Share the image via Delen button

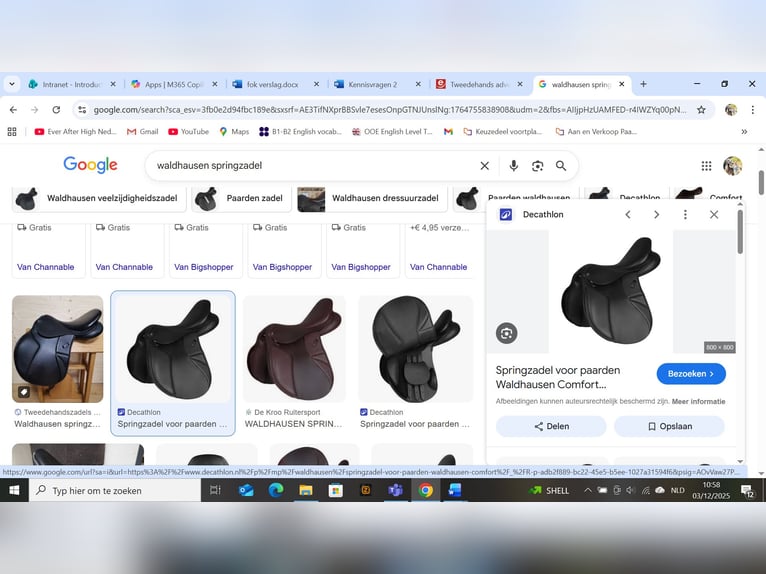click(551, 426)
